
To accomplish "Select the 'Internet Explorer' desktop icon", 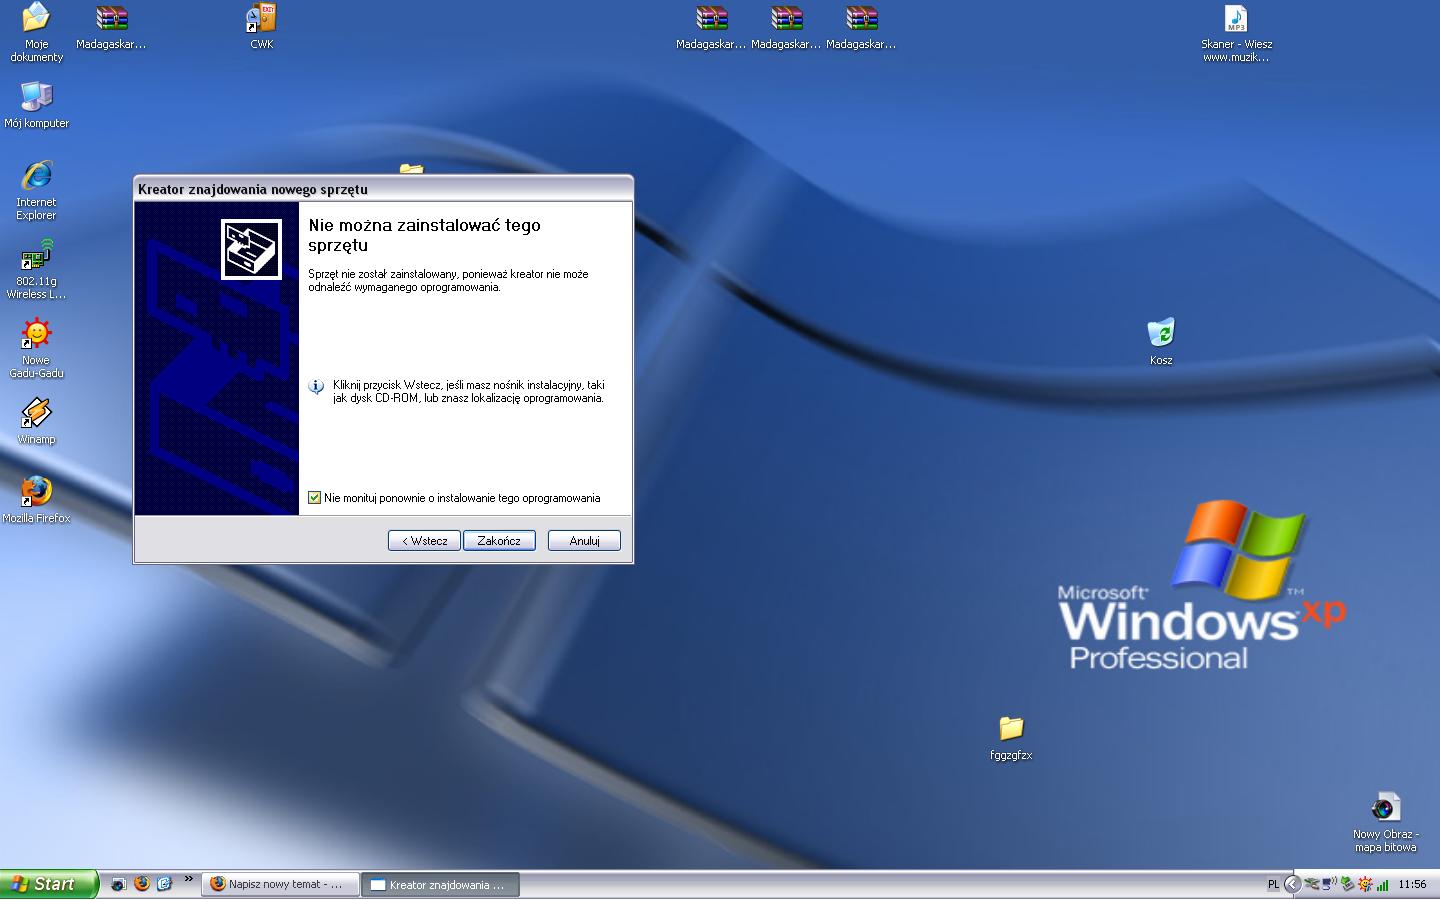I will tap(37, 190).
